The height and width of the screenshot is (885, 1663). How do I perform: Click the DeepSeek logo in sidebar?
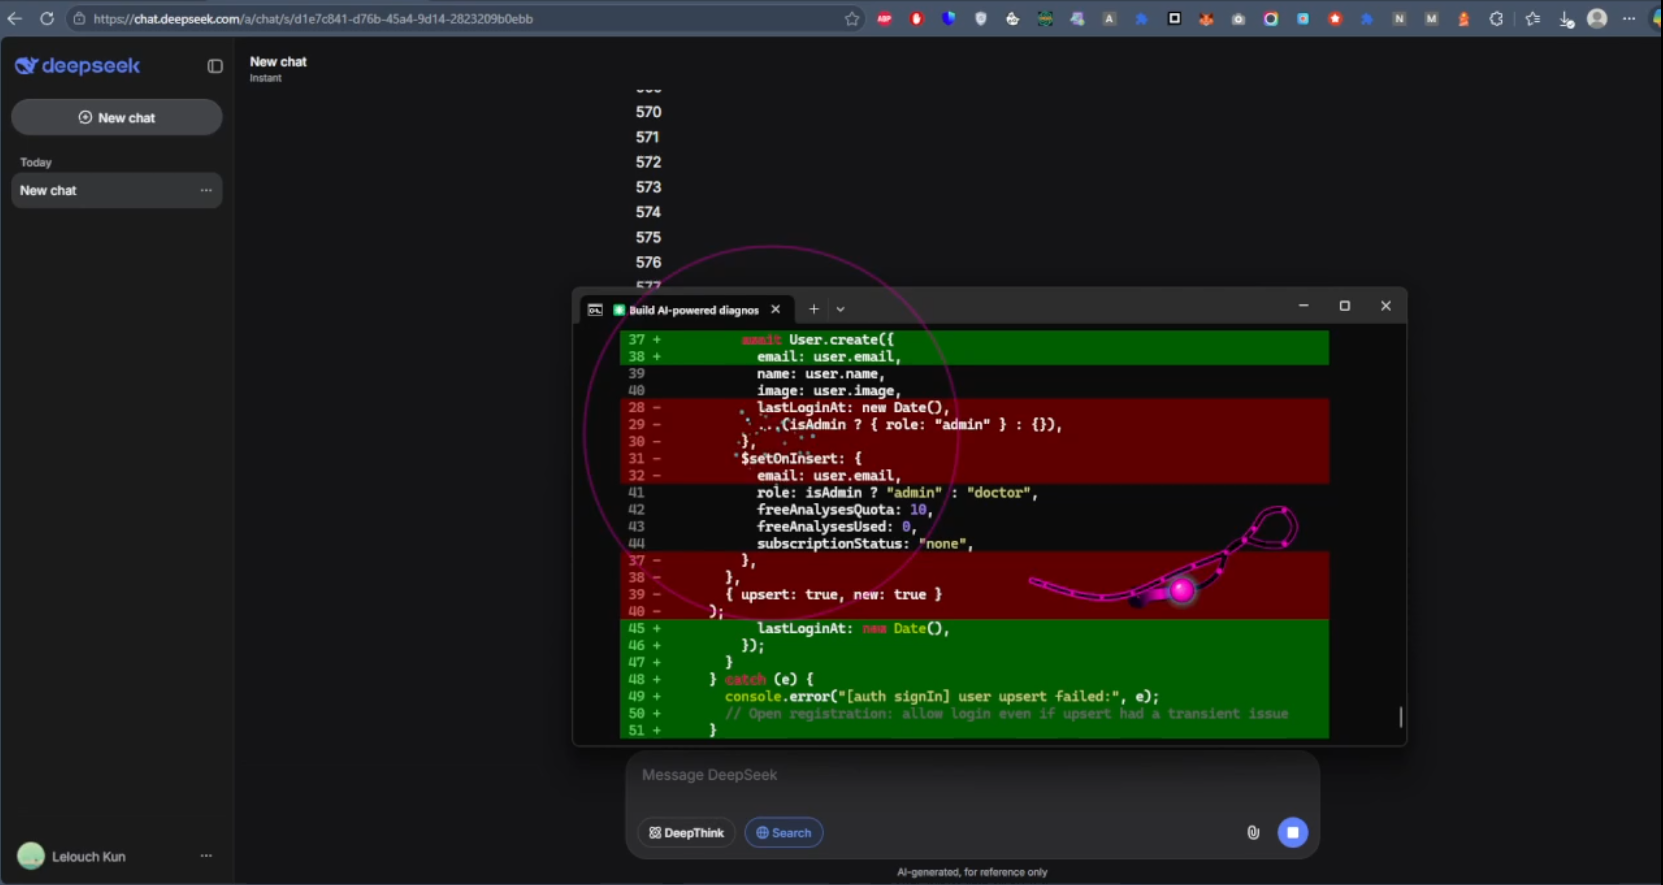coord(77,66)
